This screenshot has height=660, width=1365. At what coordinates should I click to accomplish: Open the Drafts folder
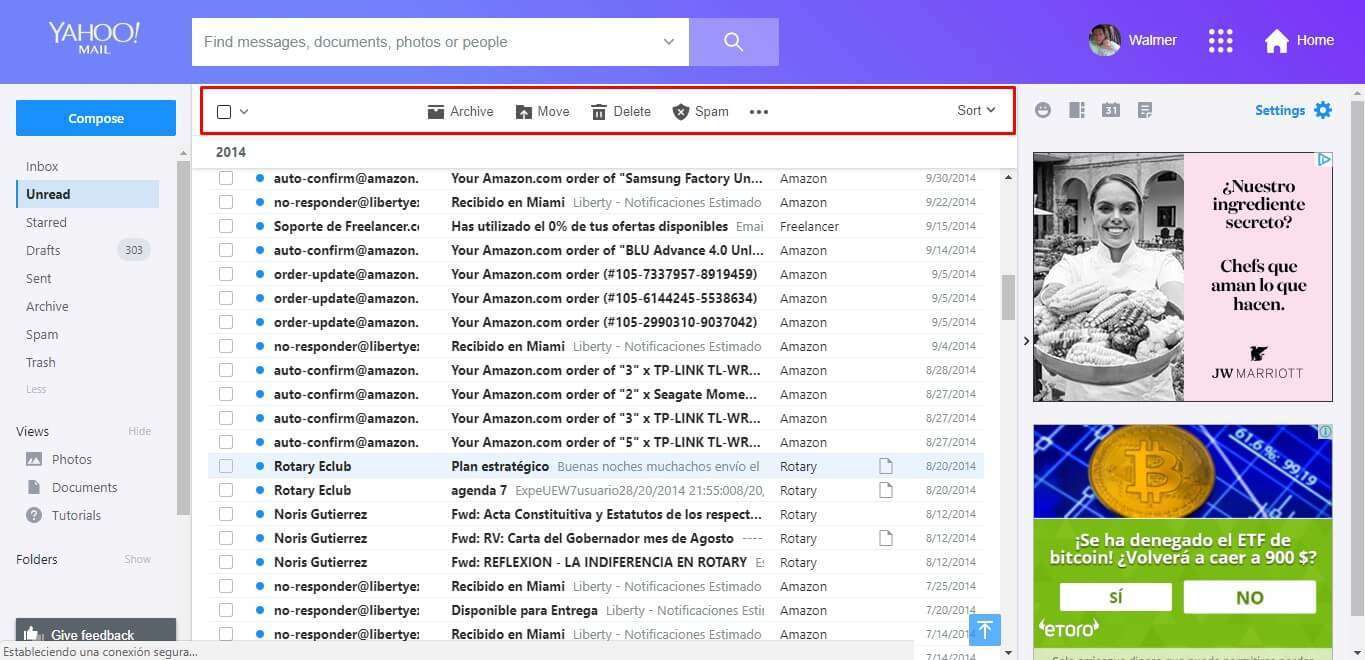tap(43, 250)
